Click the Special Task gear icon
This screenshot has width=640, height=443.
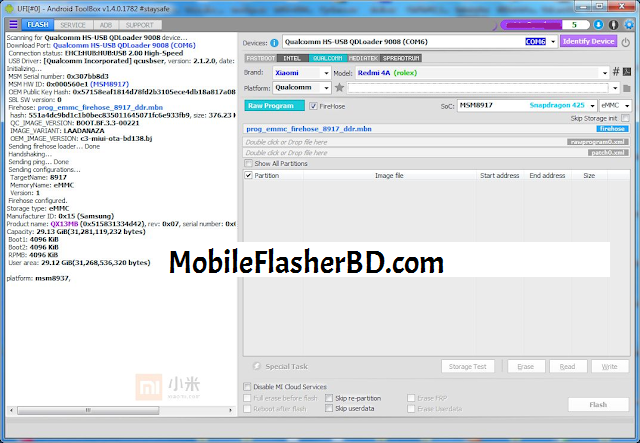(x=256, y=366)
